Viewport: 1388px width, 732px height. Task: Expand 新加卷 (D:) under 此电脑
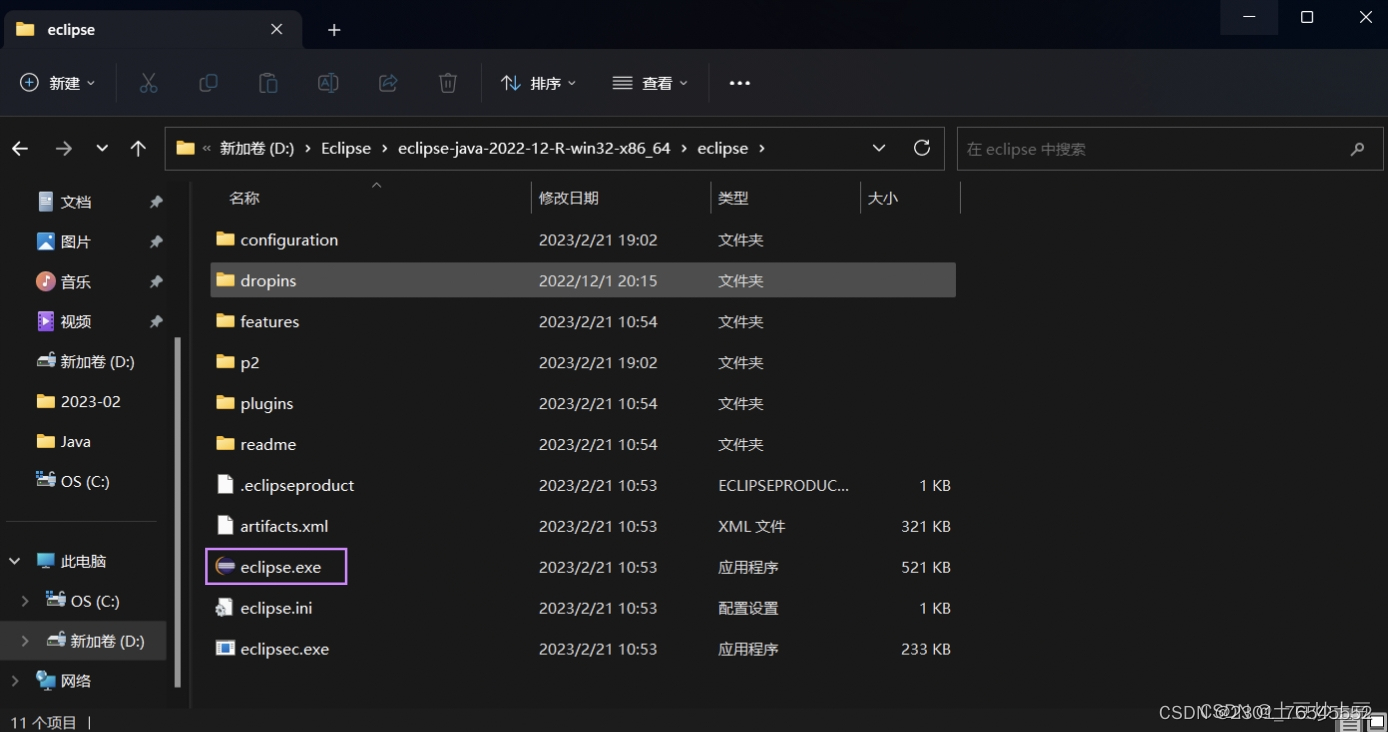[x=25, y=641]
